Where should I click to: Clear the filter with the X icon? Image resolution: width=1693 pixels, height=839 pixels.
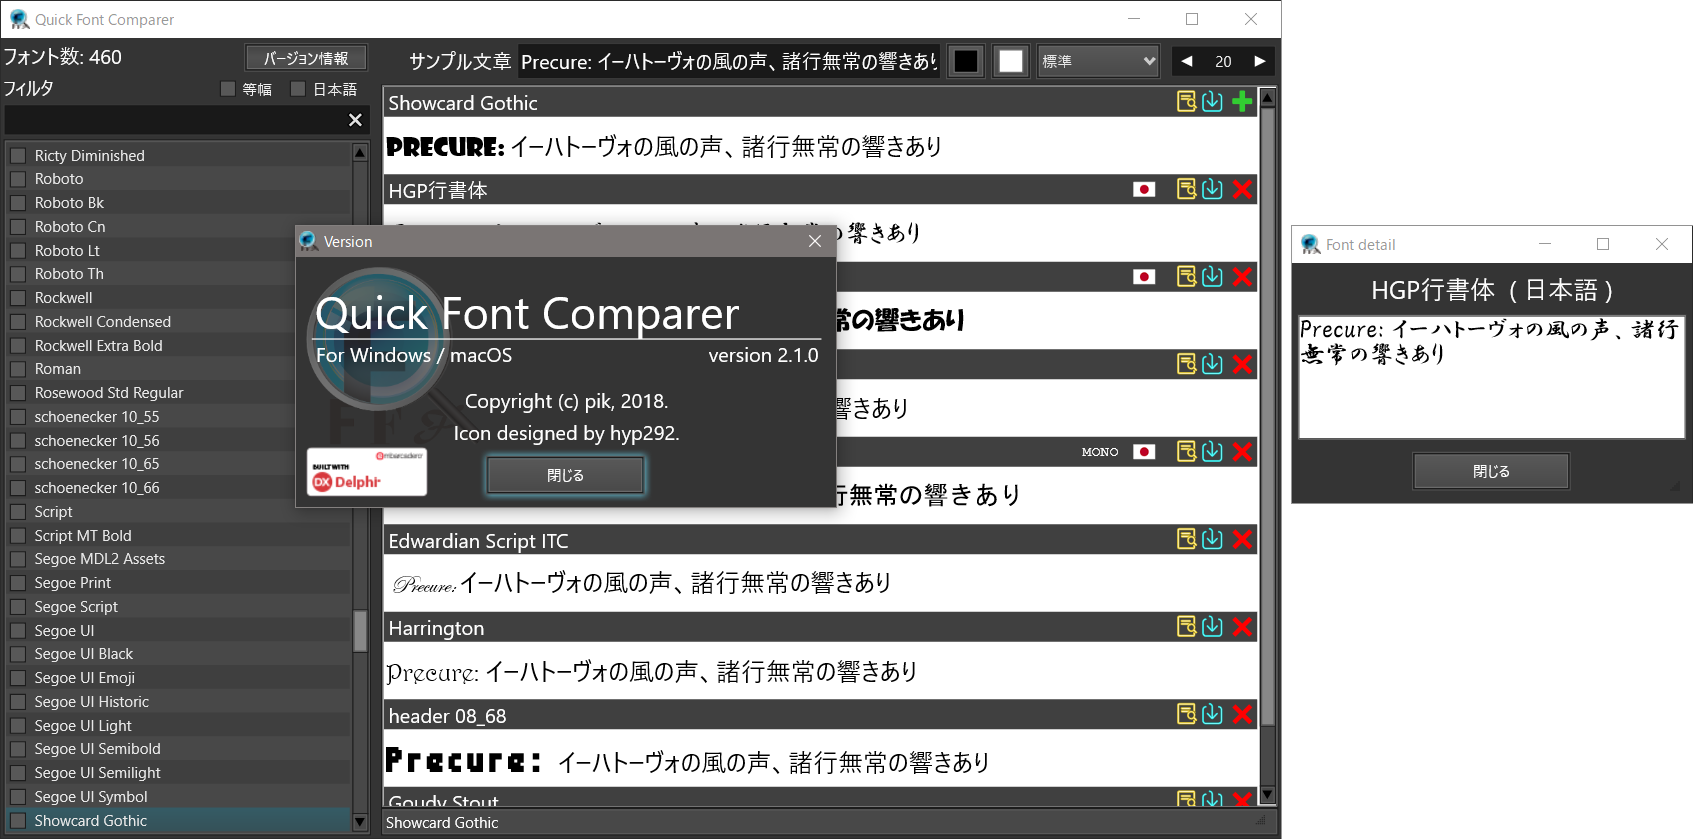355,120
